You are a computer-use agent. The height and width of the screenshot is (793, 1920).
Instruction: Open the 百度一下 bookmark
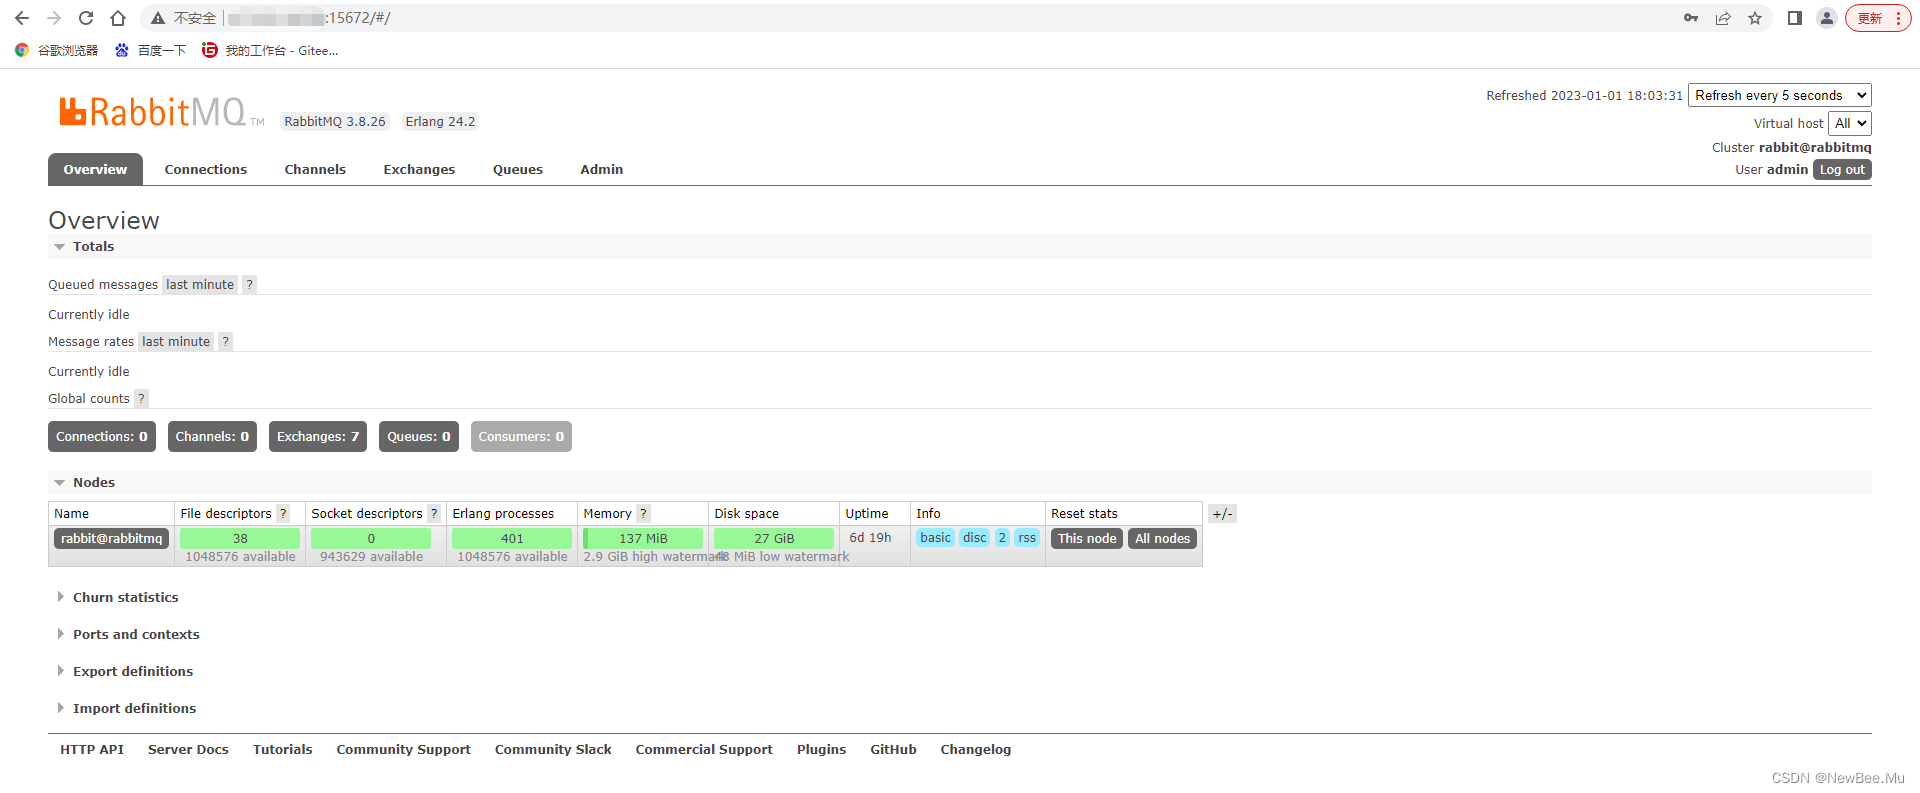[150, 50]
